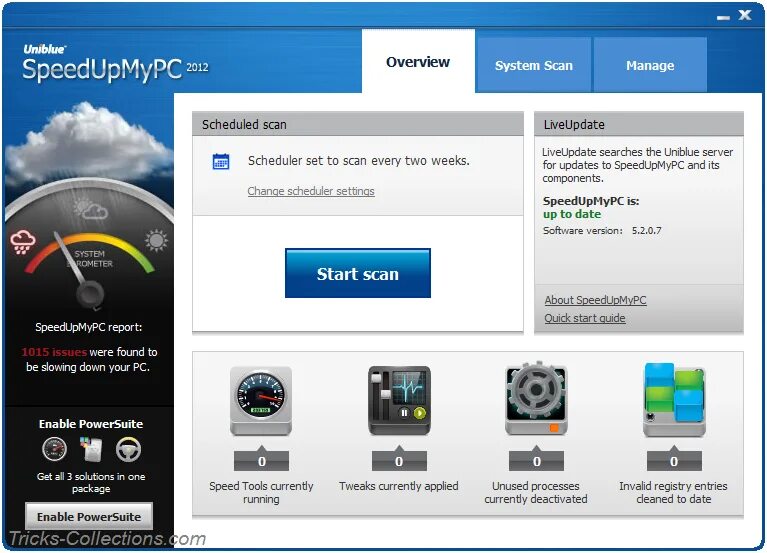The height and width of the screenshot is (553, 767).
Task: Click the colored blocks registry icon
Action: click(674, 399)
